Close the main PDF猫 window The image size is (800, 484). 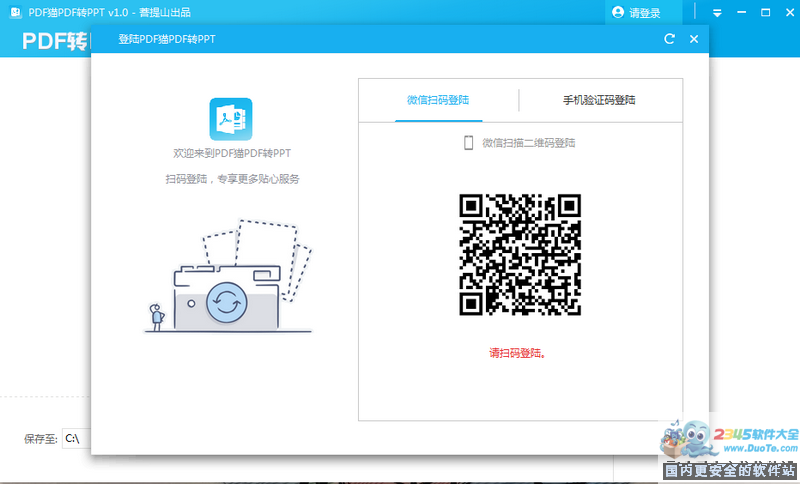coord(790,13)
